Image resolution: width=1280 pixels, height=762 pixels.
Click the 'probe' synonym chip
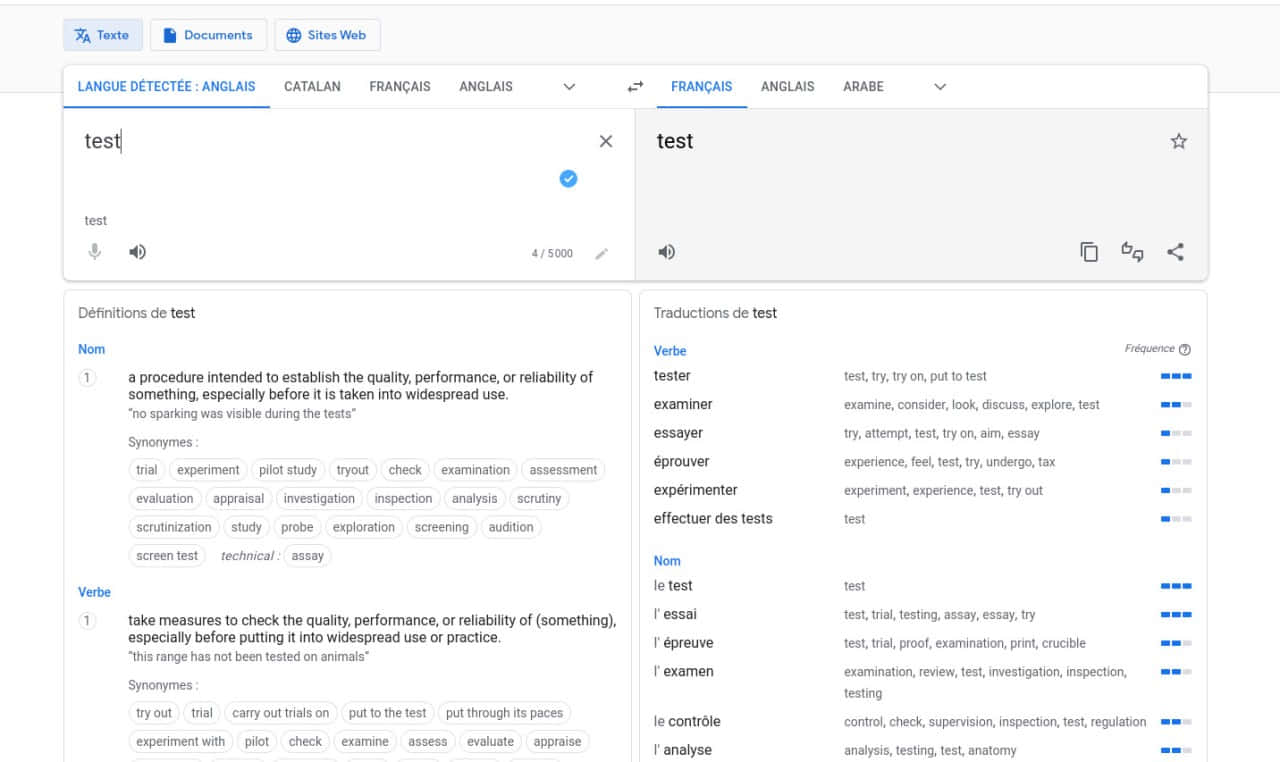point(297,527)
